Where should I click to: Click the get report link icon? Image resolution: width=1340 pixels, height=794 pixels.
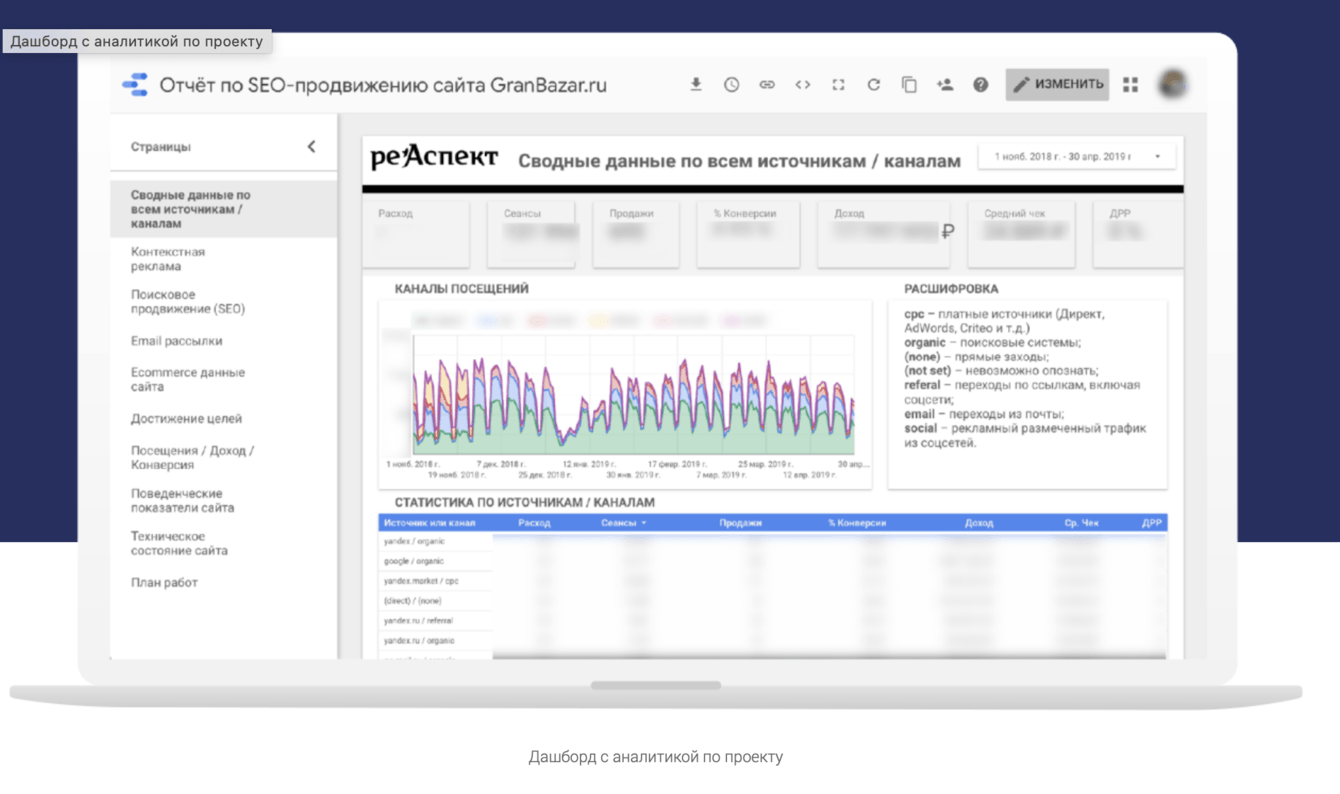tap(767, 85)
